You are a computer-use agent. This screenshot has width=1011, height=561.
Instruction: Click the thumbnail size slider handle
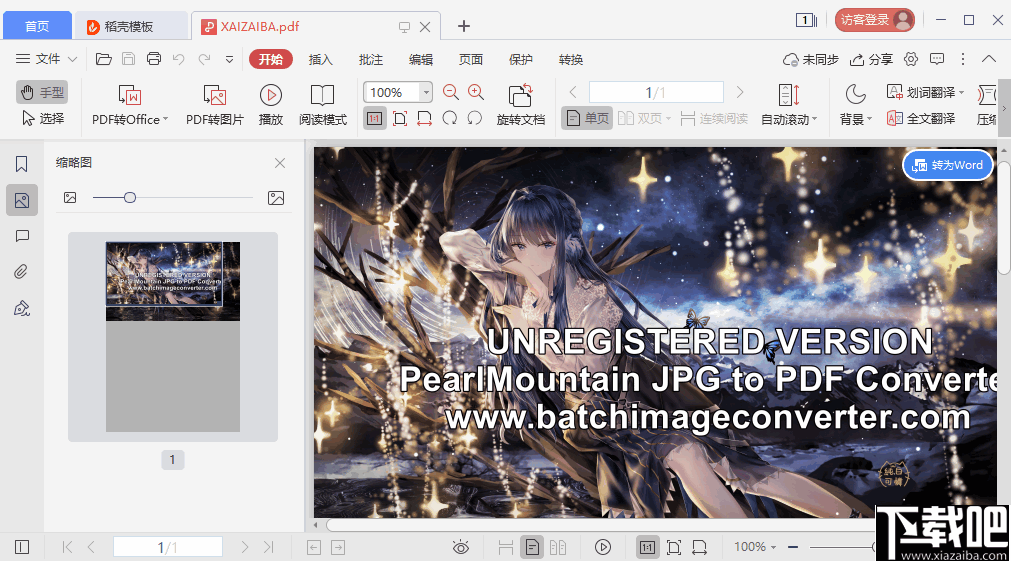click(130, 197)
